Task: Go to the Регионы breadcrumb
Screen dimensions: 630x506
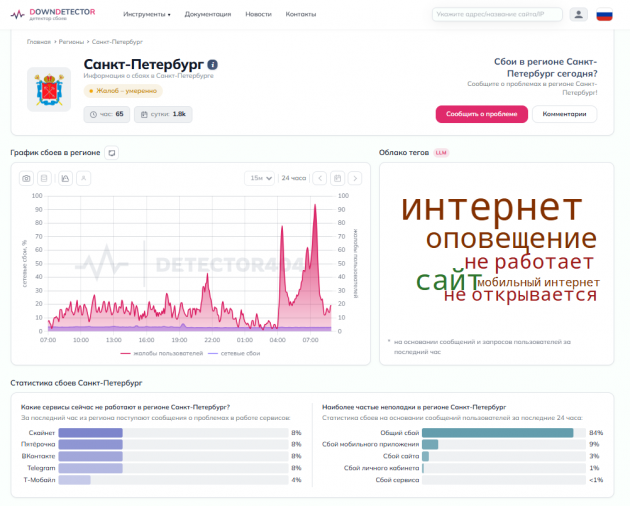Action: click(71, 42)
